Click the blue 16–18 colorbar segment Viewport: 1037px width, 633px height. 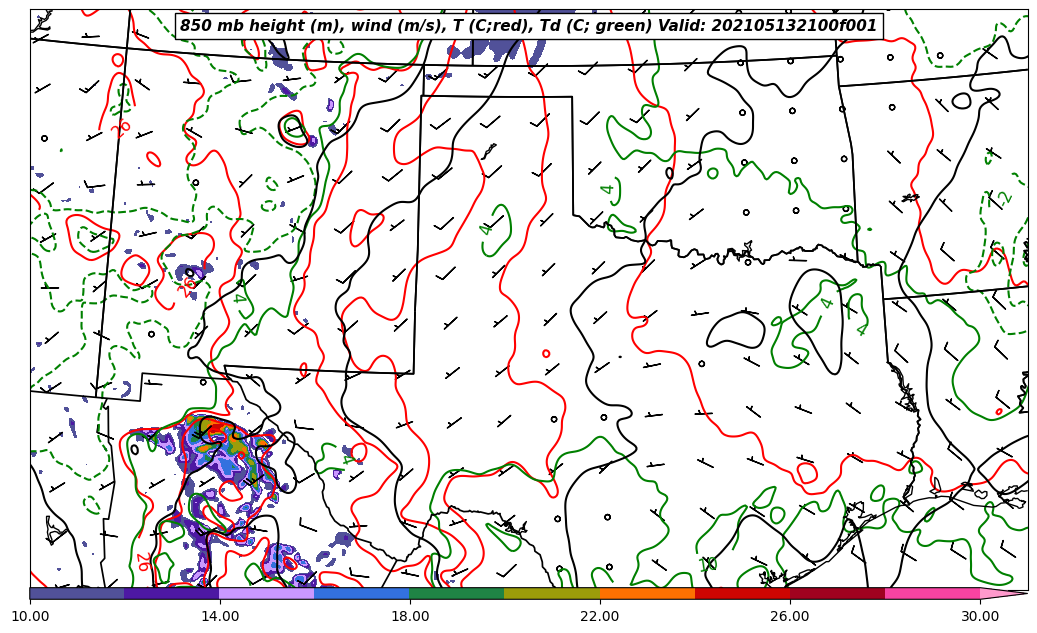pos(362,594)
